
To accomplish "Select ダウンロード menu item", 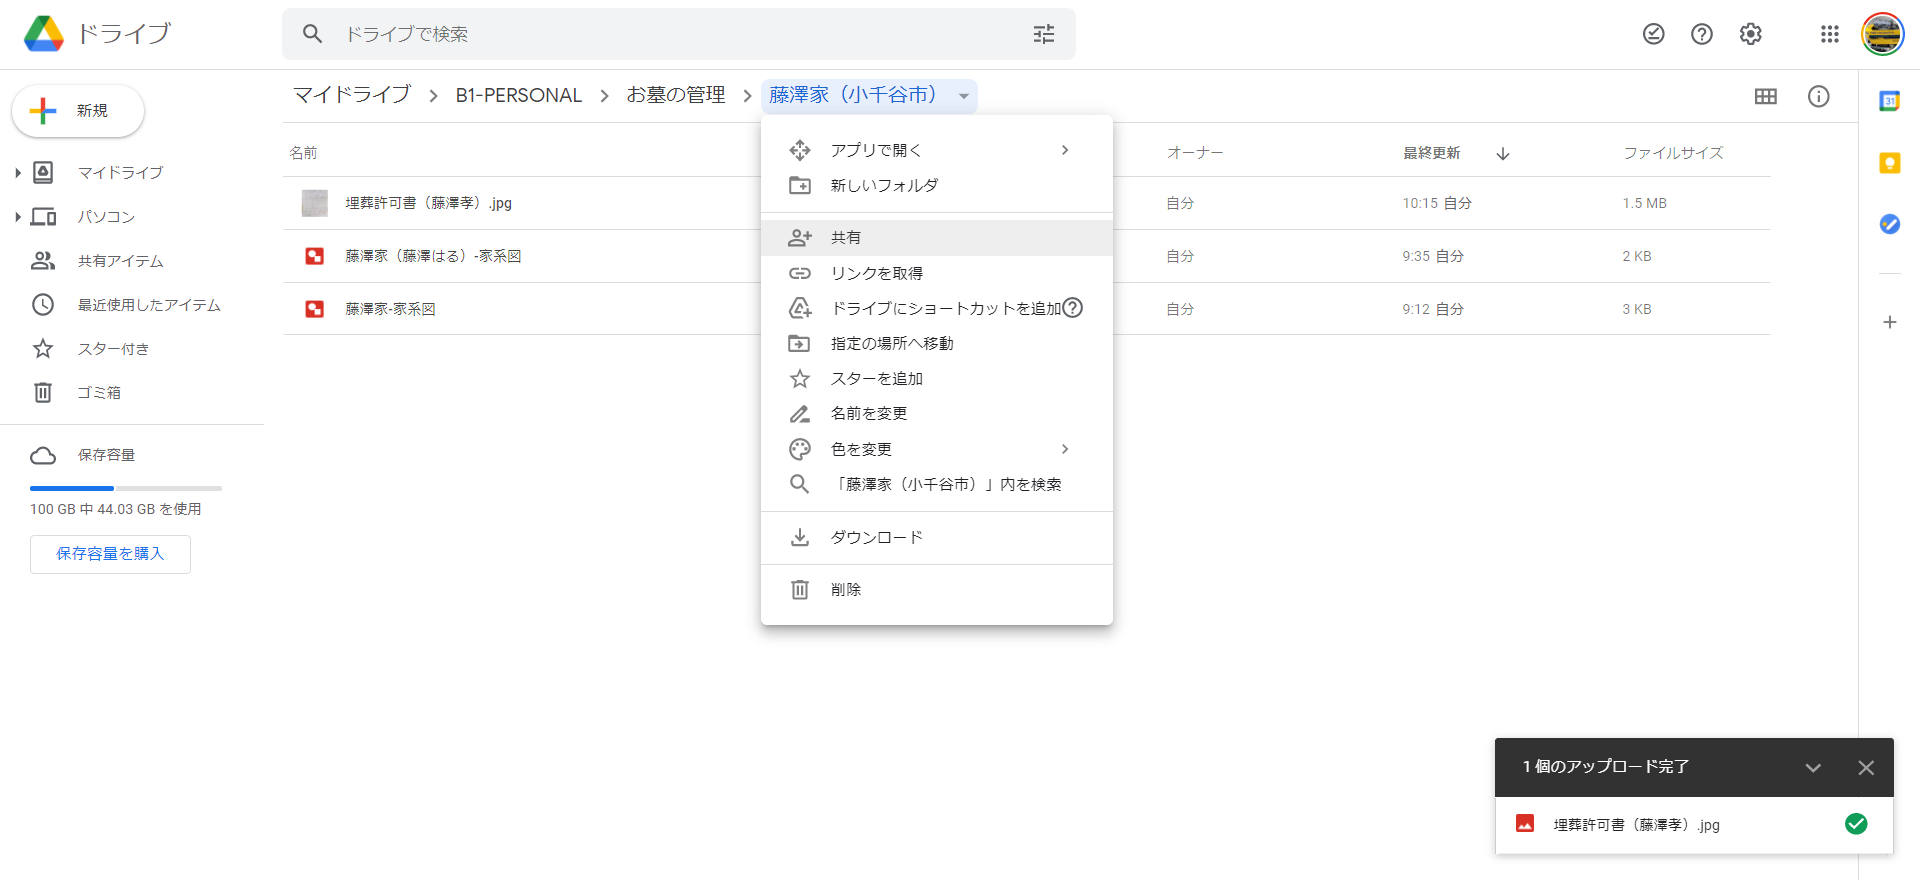I will (x=937, y=537).
